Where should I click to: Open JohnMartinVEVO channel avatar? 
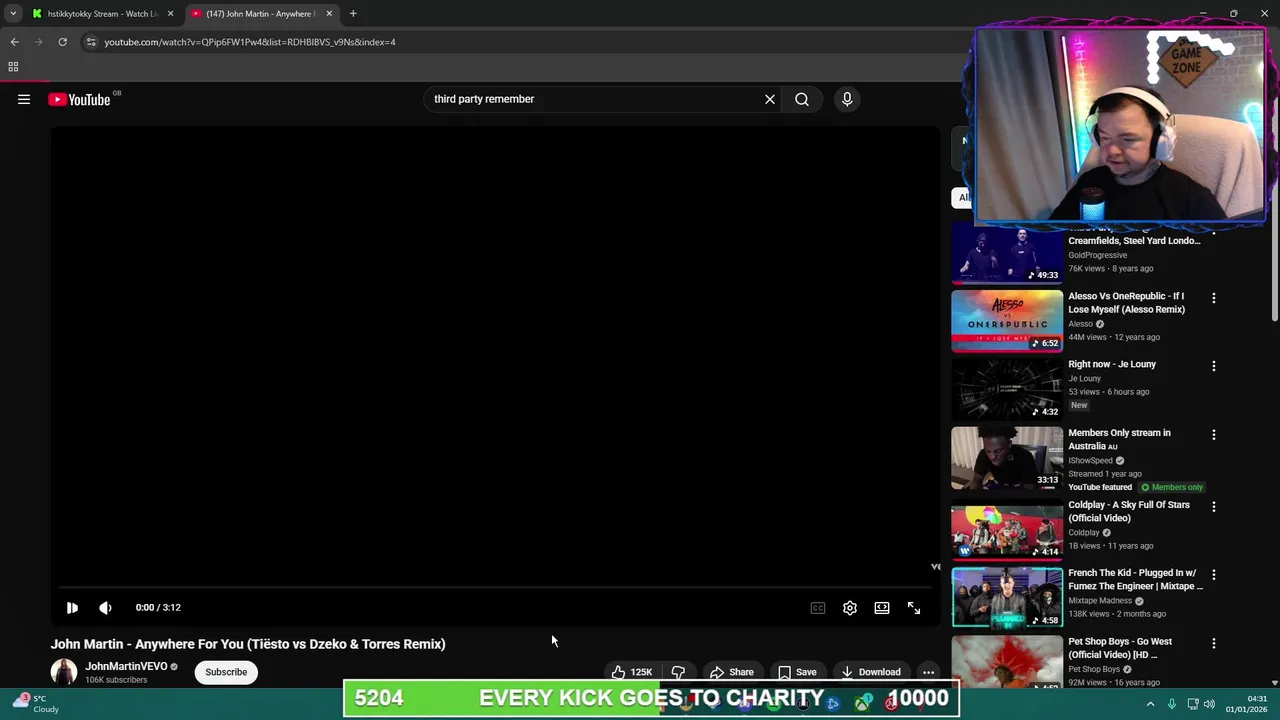tap(64, 672)
